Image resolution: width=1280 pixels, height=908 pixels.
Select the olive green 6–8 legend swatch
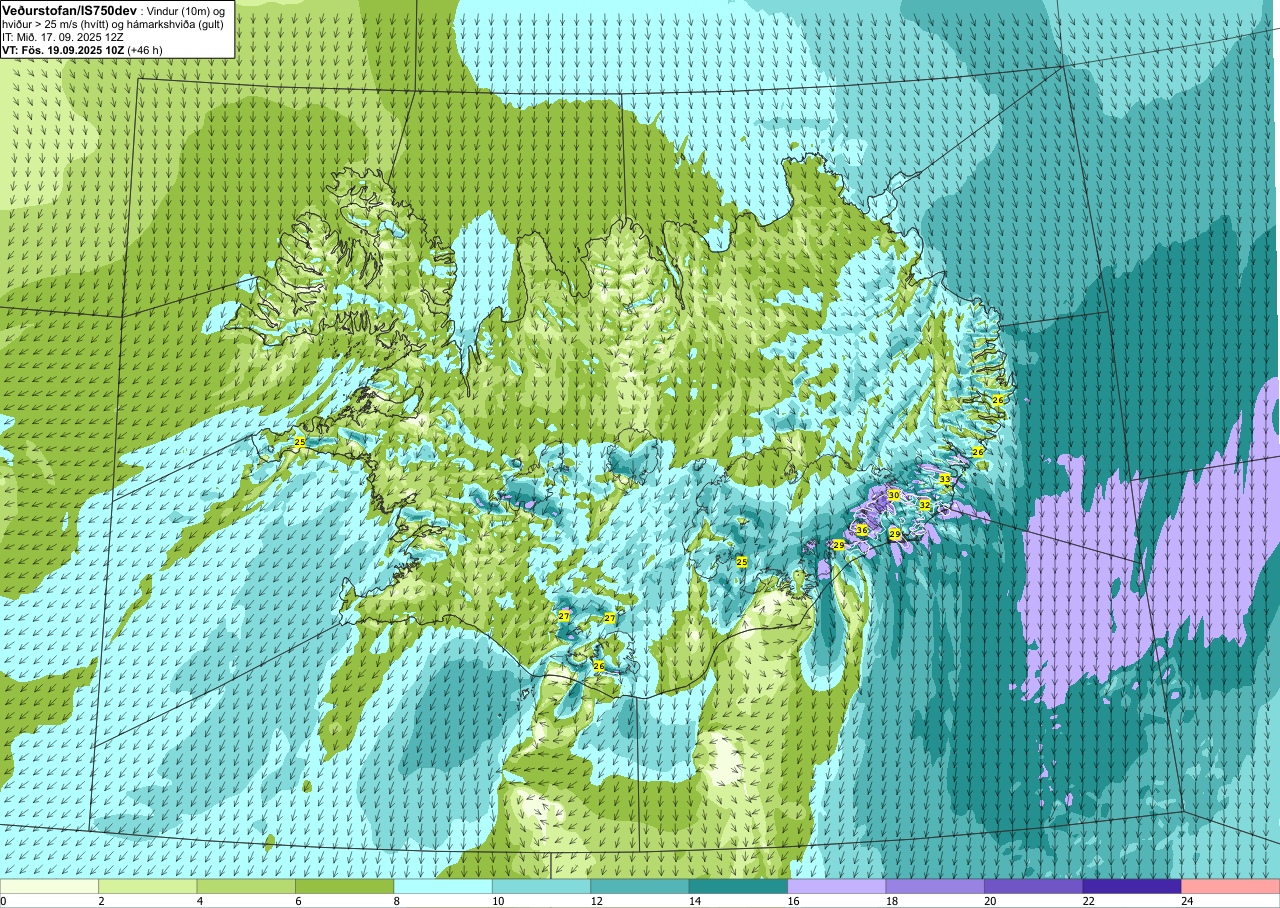344,886
